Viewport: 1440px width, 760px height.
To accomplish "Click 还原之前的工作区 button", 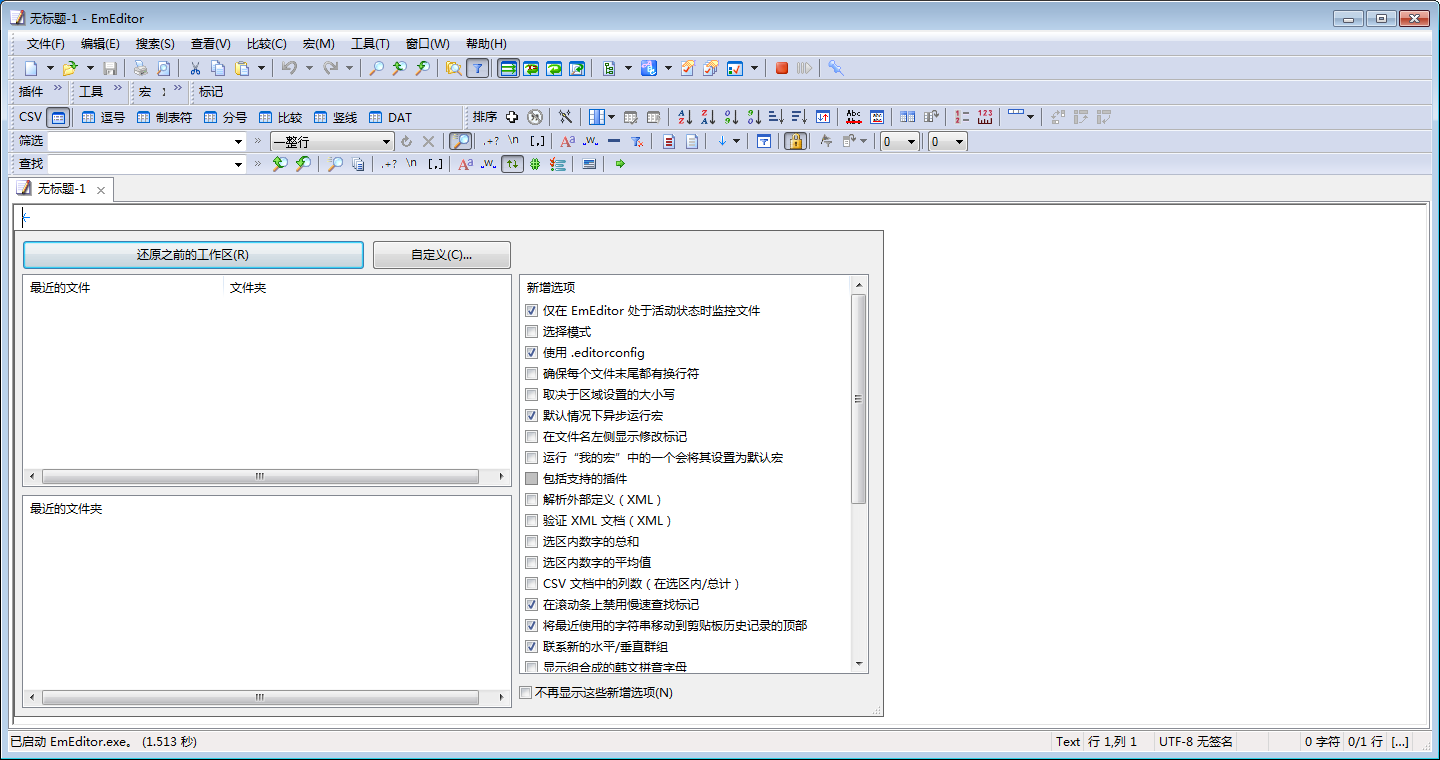I will coord(193,255).
